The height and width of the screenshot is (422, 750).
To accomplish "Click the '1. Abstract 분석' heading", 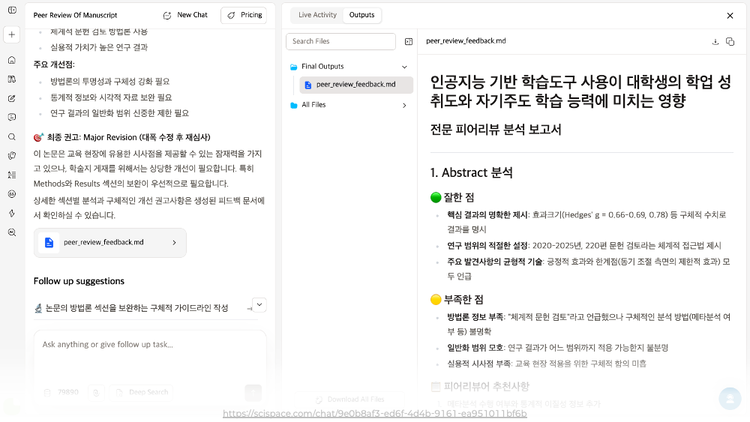I will pyautogui.click(x=471, y=173).
